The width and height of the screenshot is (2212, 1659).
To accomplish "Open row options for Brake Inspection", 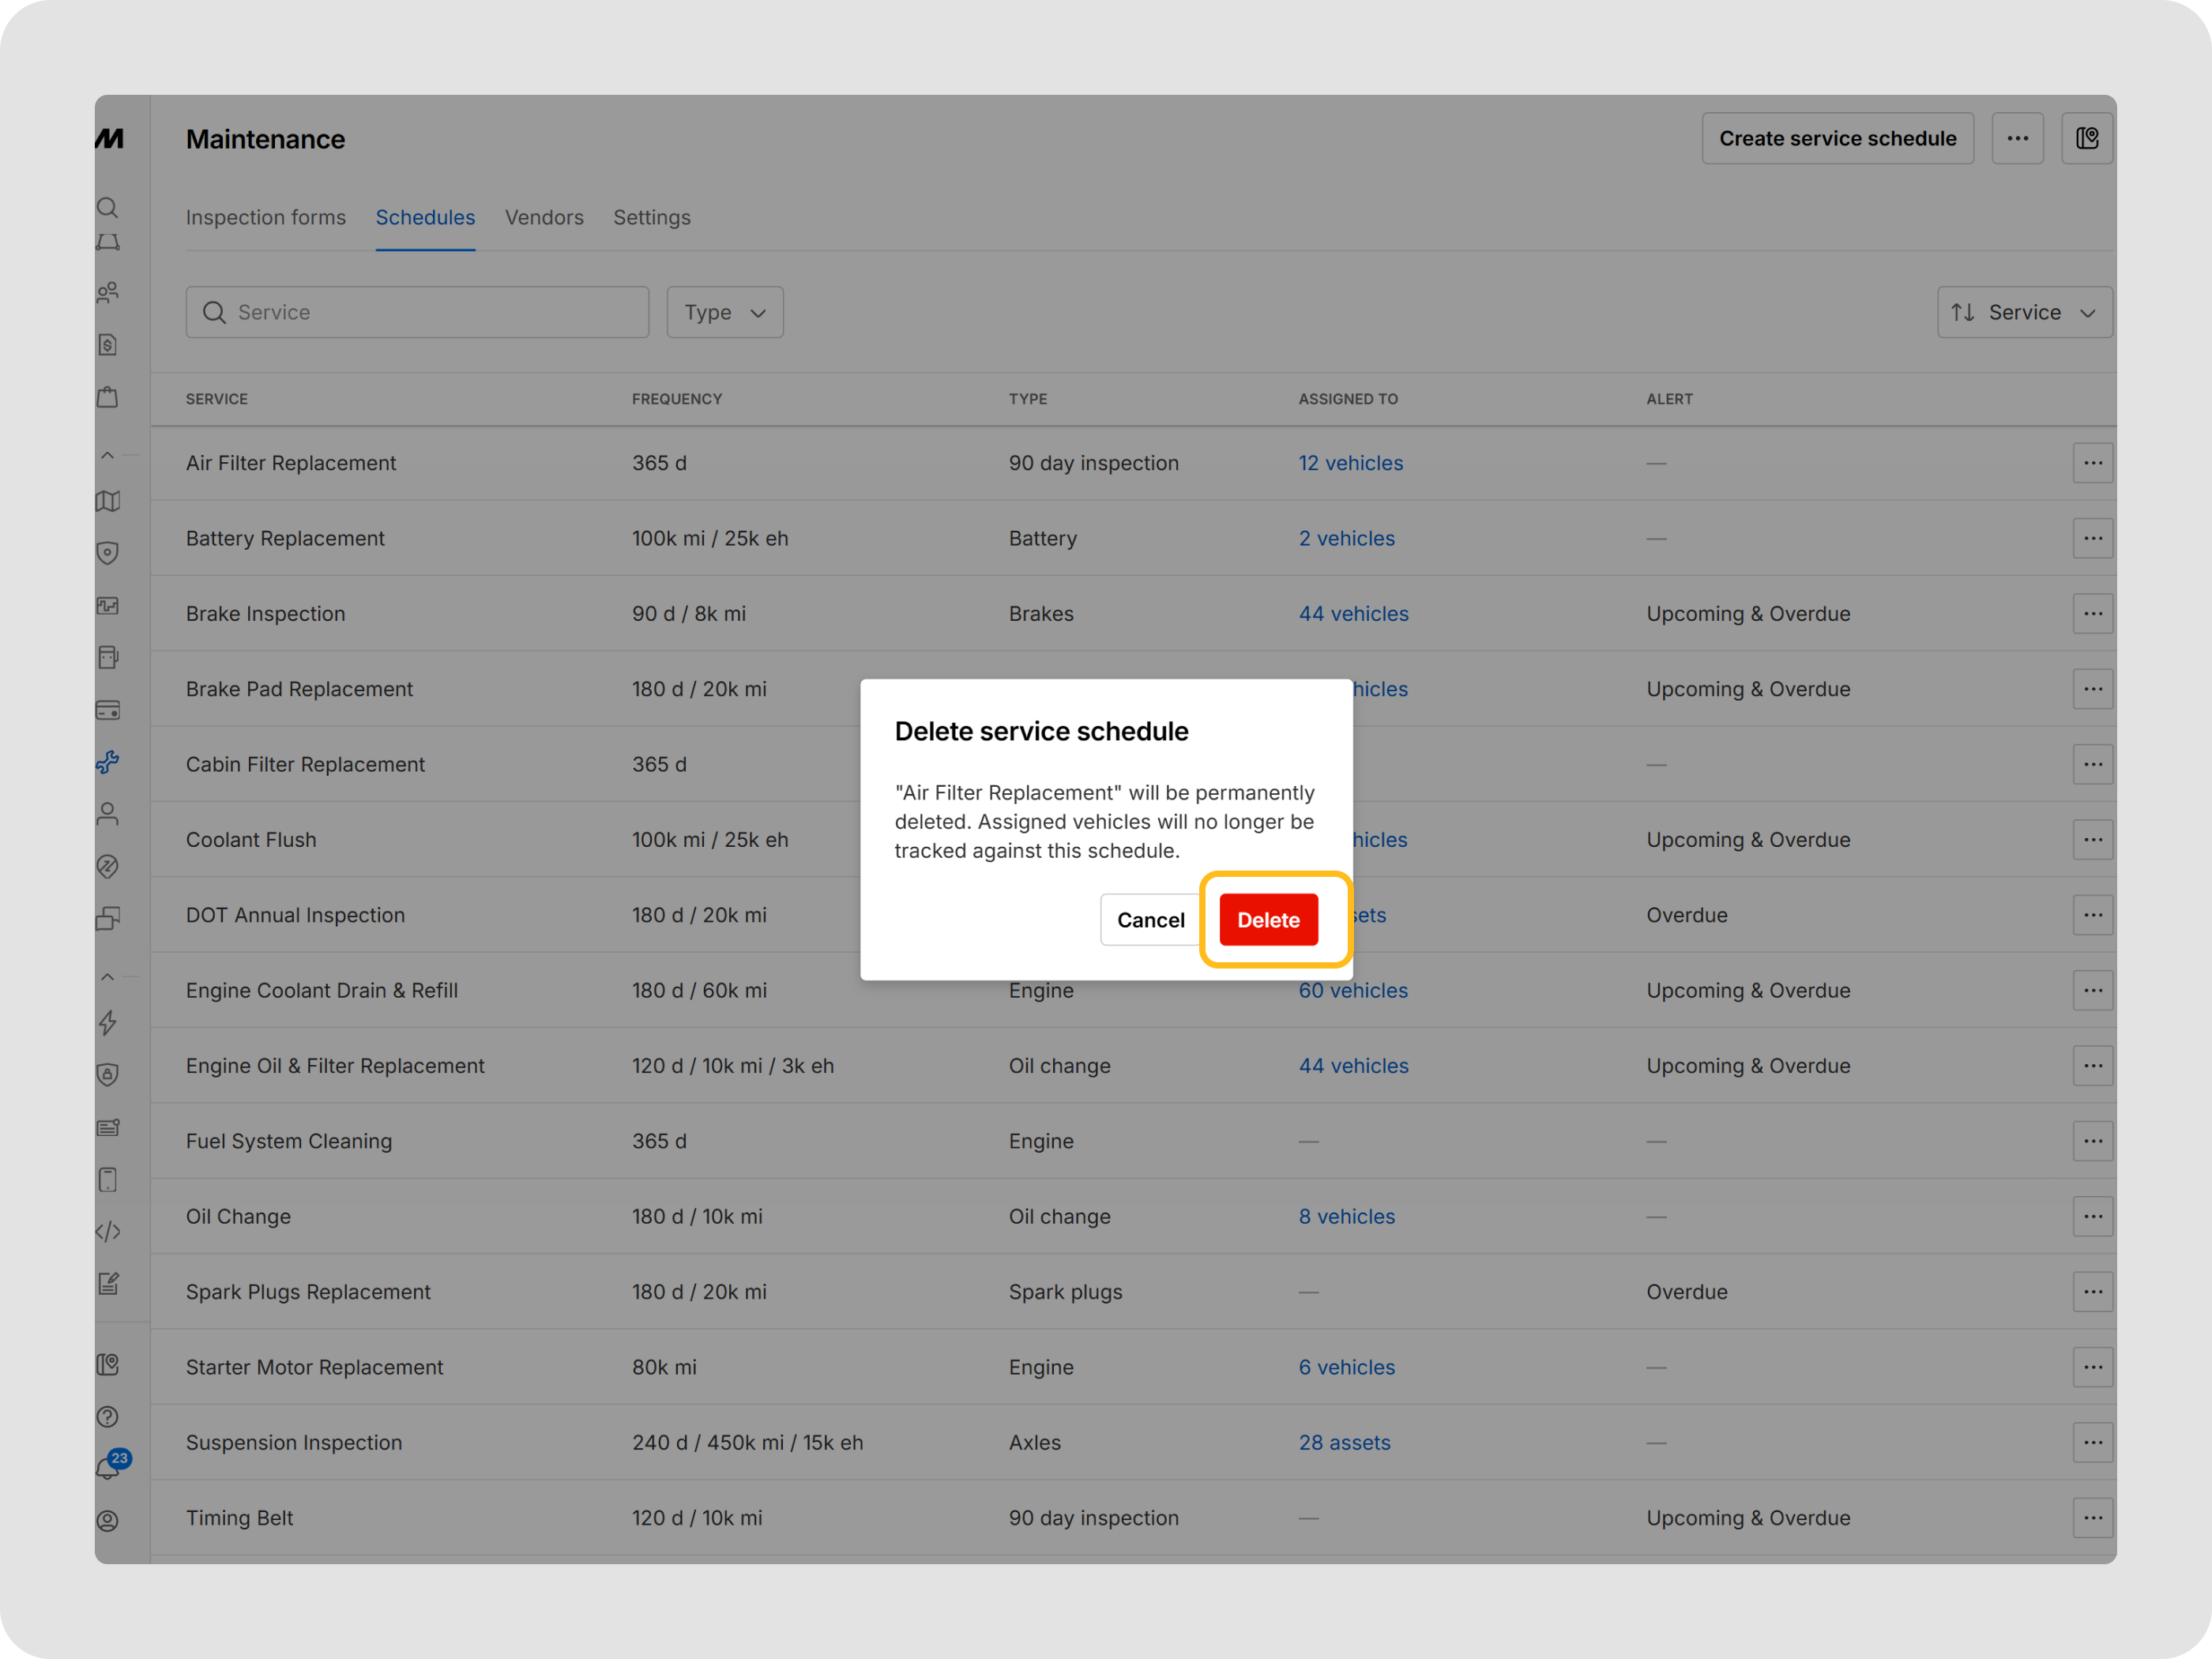I will [x=2092, y=614].
